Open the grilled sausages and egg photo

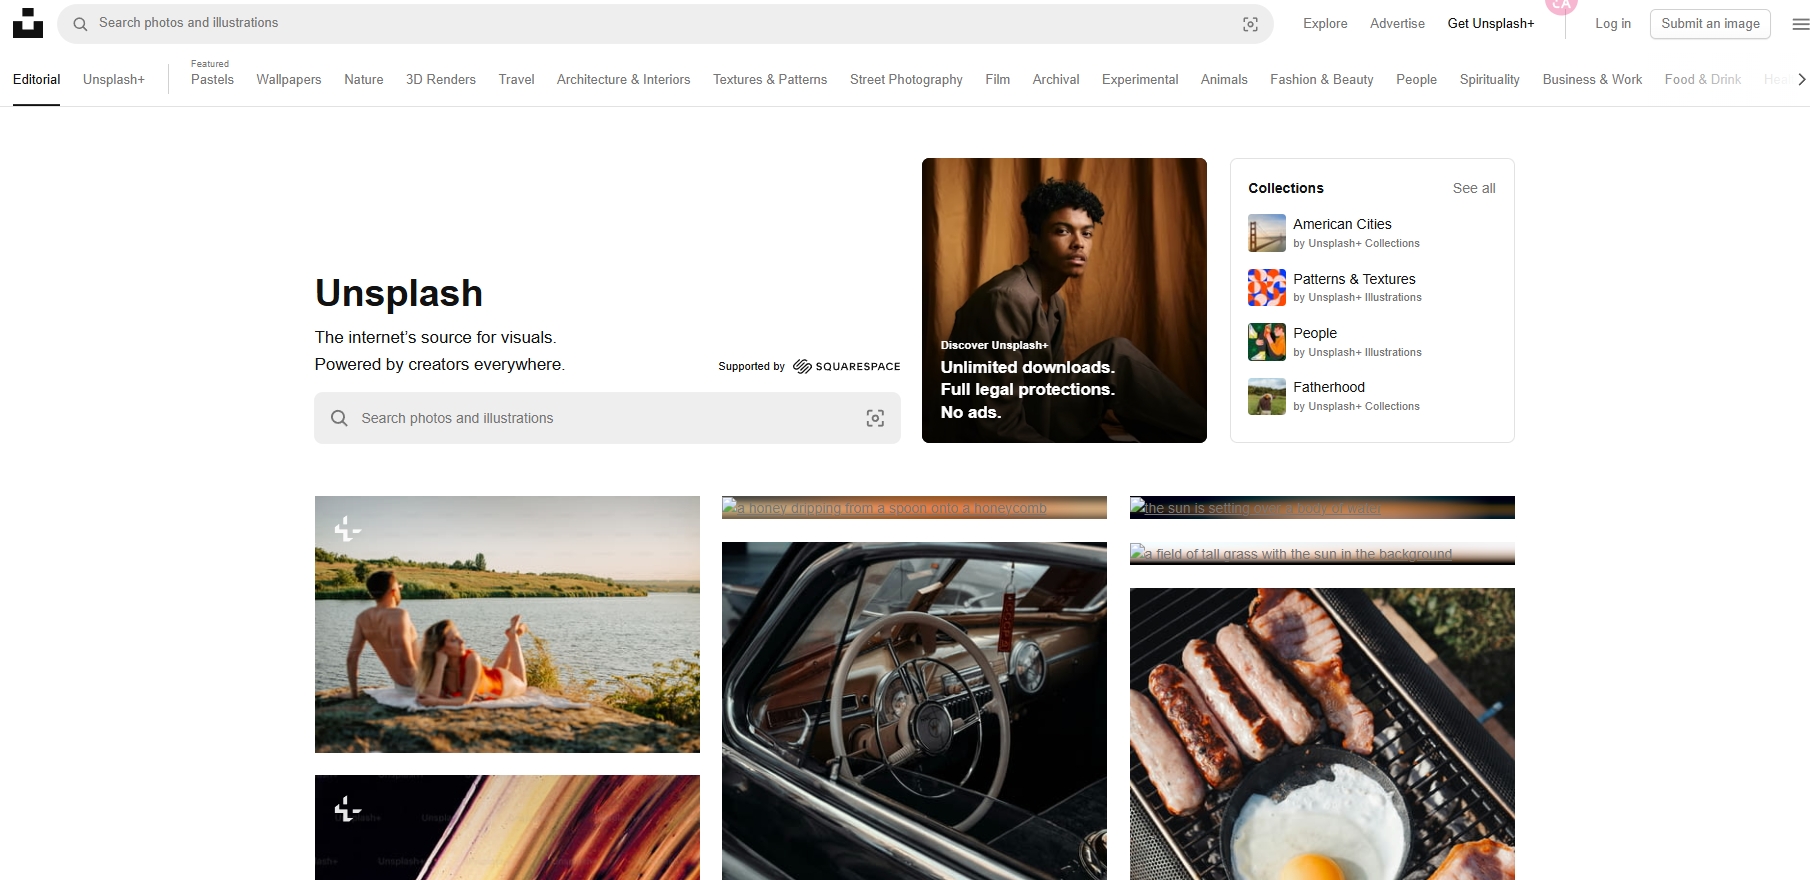point(1322,734)
